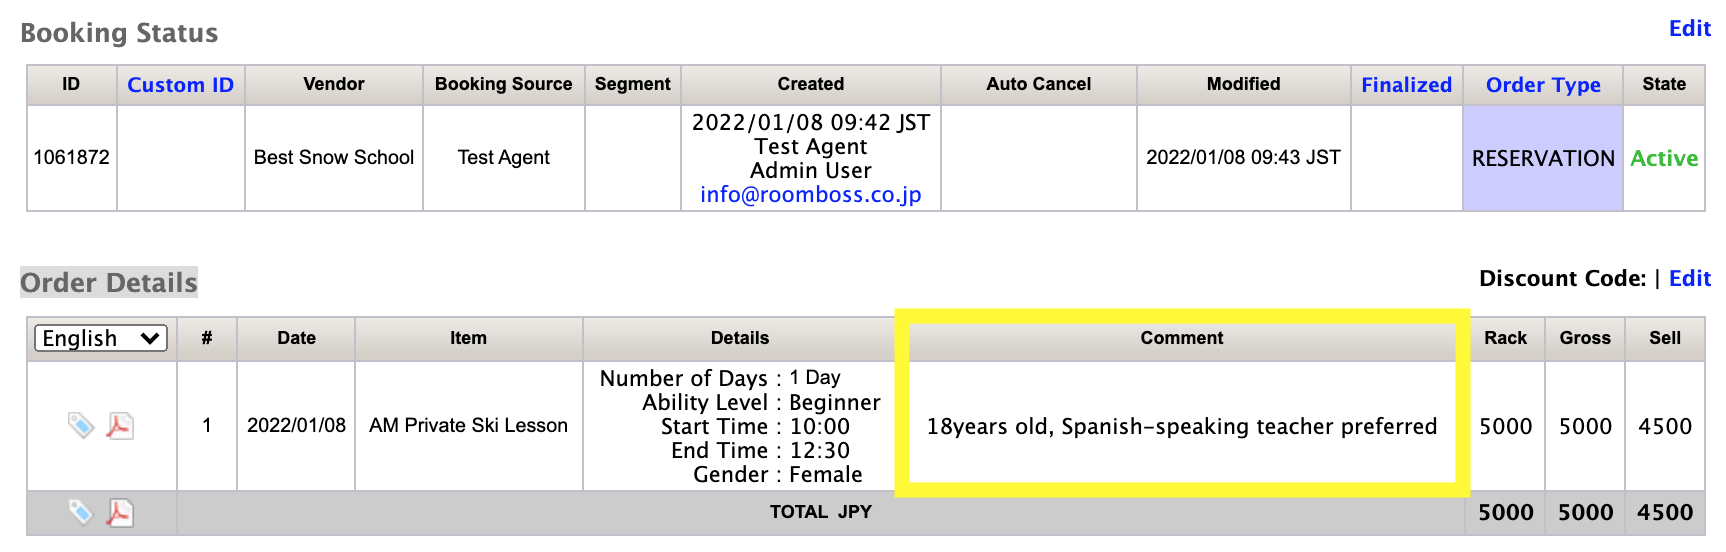
Task: Click the Finalized column header link
Action: tap(1405, 85)
